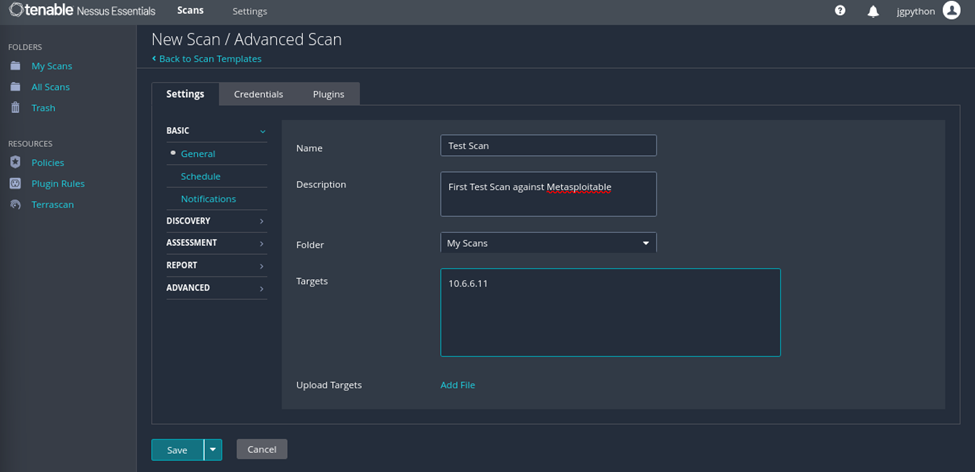
Task: Click the Plugin Rules icon
Action: coord(16,183)
